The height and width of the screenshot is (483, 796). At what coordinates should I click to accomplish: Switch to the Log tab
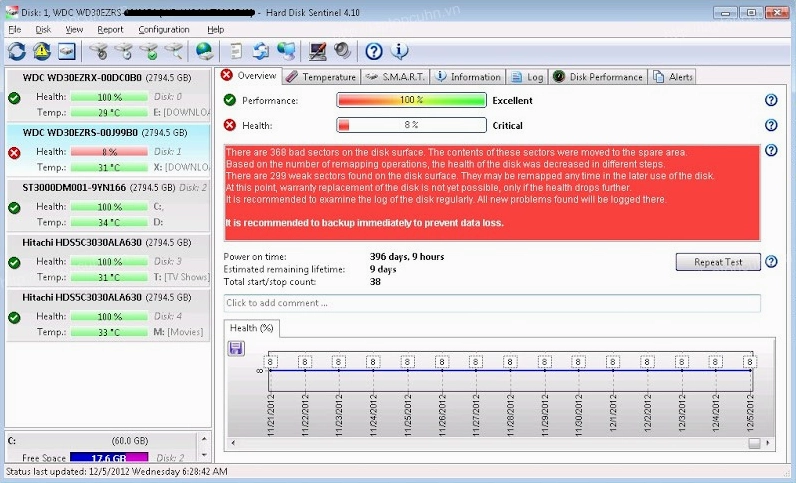tap(527, 77)
